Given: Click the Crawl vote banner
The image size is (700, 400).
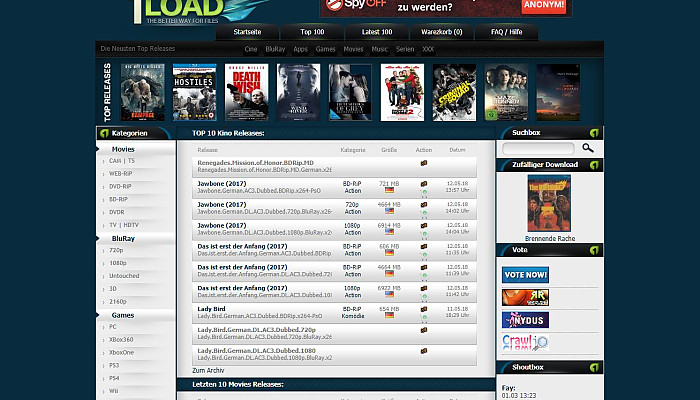Looking at the screenshot, I should tap(525, 342).
